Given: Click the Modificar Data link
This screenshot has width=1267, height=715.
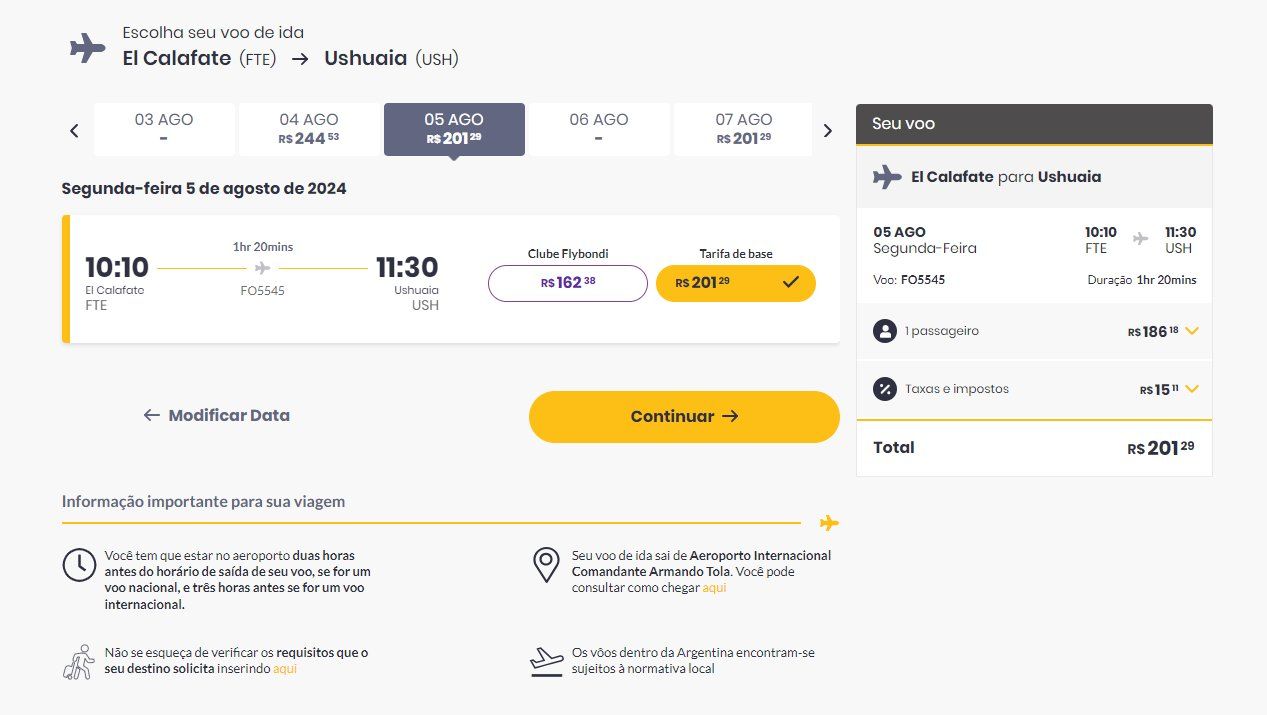Looking at the screenshot, I should (x=216, y=415).
